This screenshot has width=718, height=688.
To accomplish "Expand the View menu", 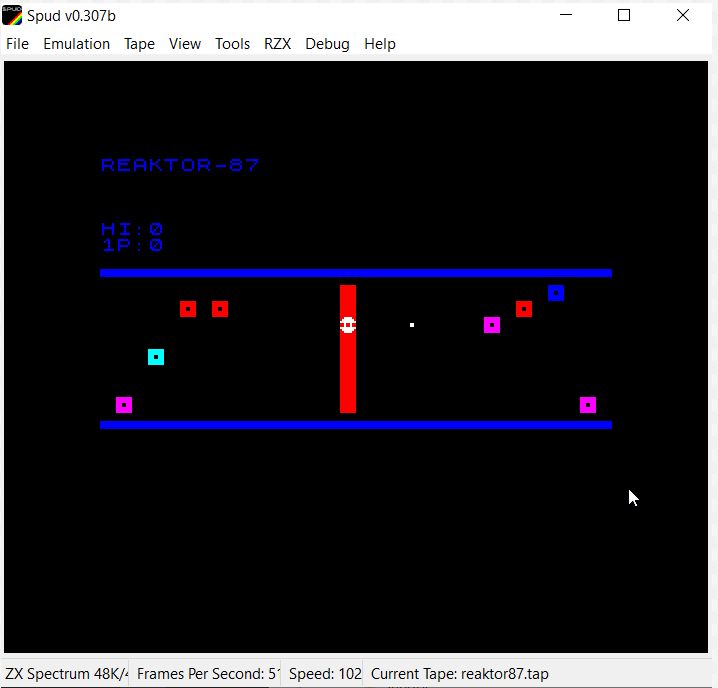I will (185, 44).
